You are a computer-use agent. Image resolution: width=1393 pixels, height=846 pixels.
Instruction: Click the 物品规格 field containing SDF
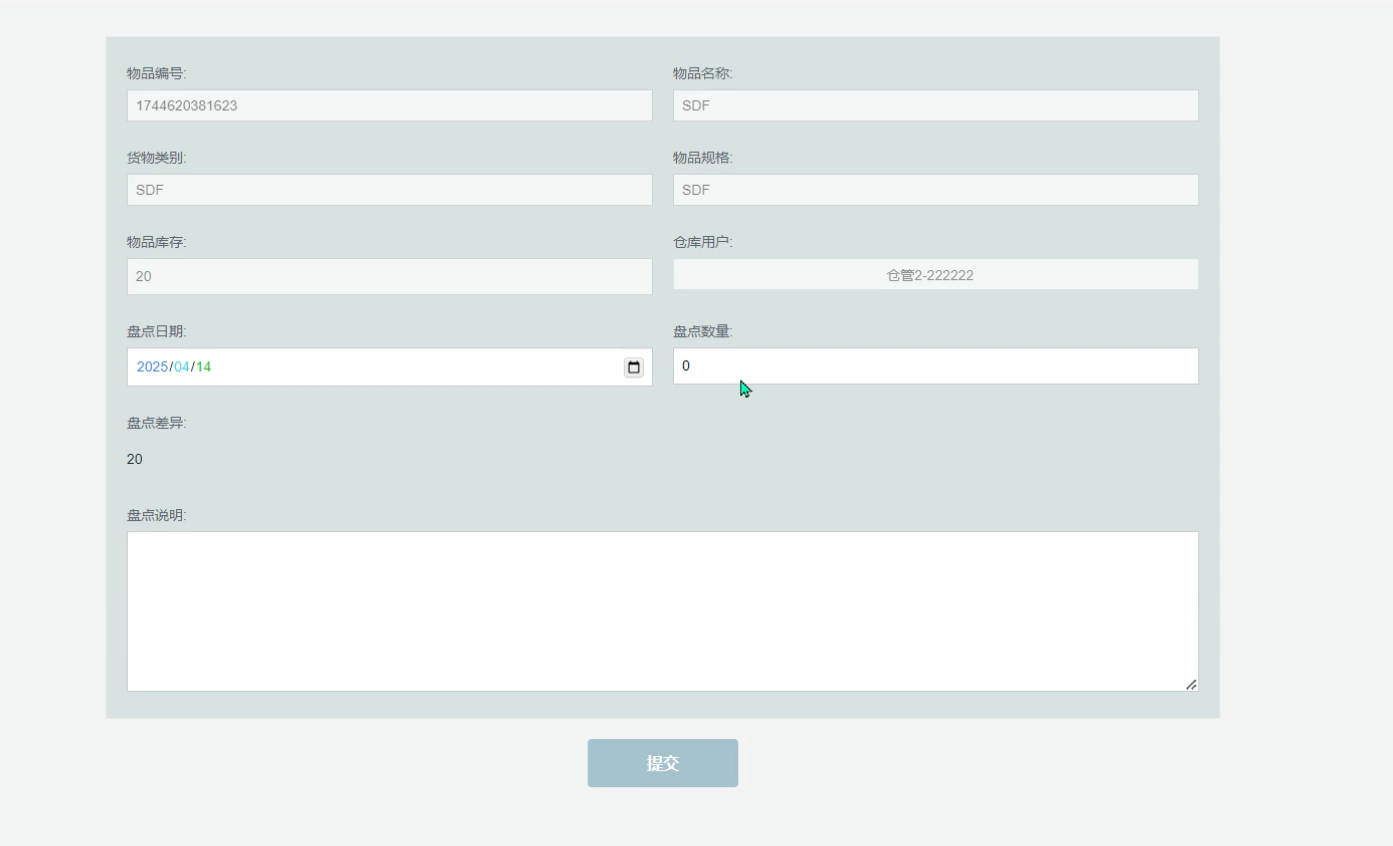[x=936, y=190]
